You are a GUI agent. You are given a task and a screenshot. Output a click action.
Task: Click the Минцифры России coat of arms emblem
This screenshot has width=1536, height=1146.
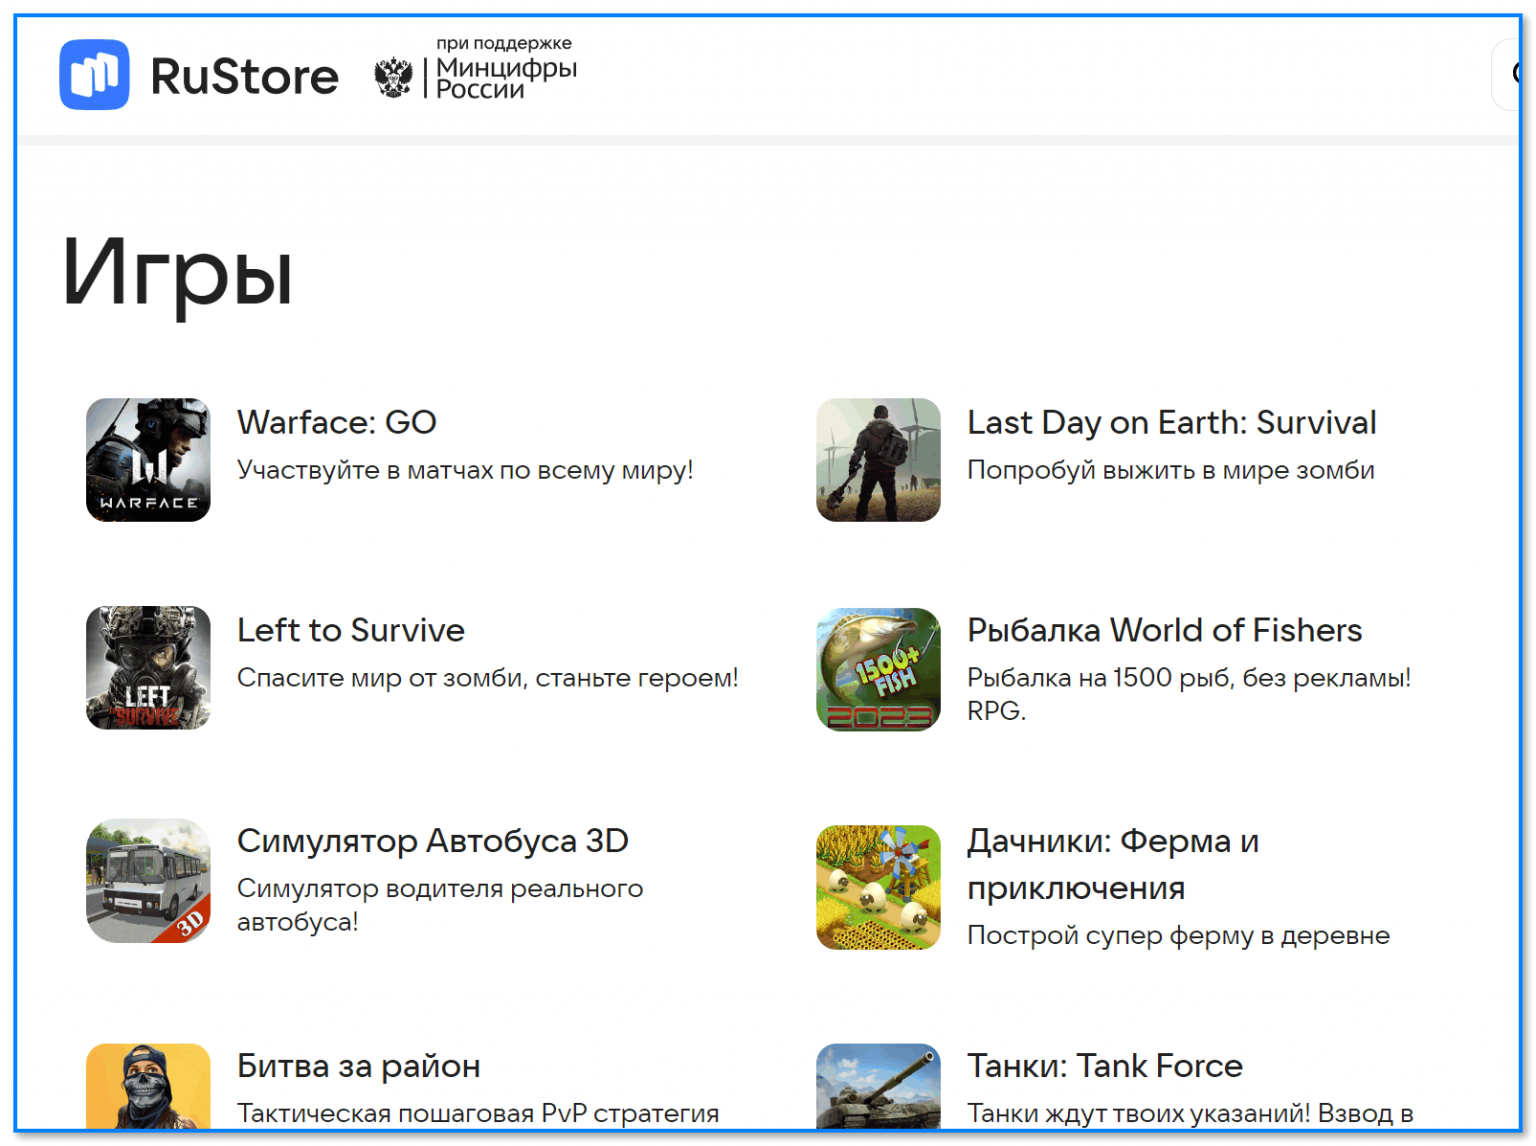pos(393,77)
